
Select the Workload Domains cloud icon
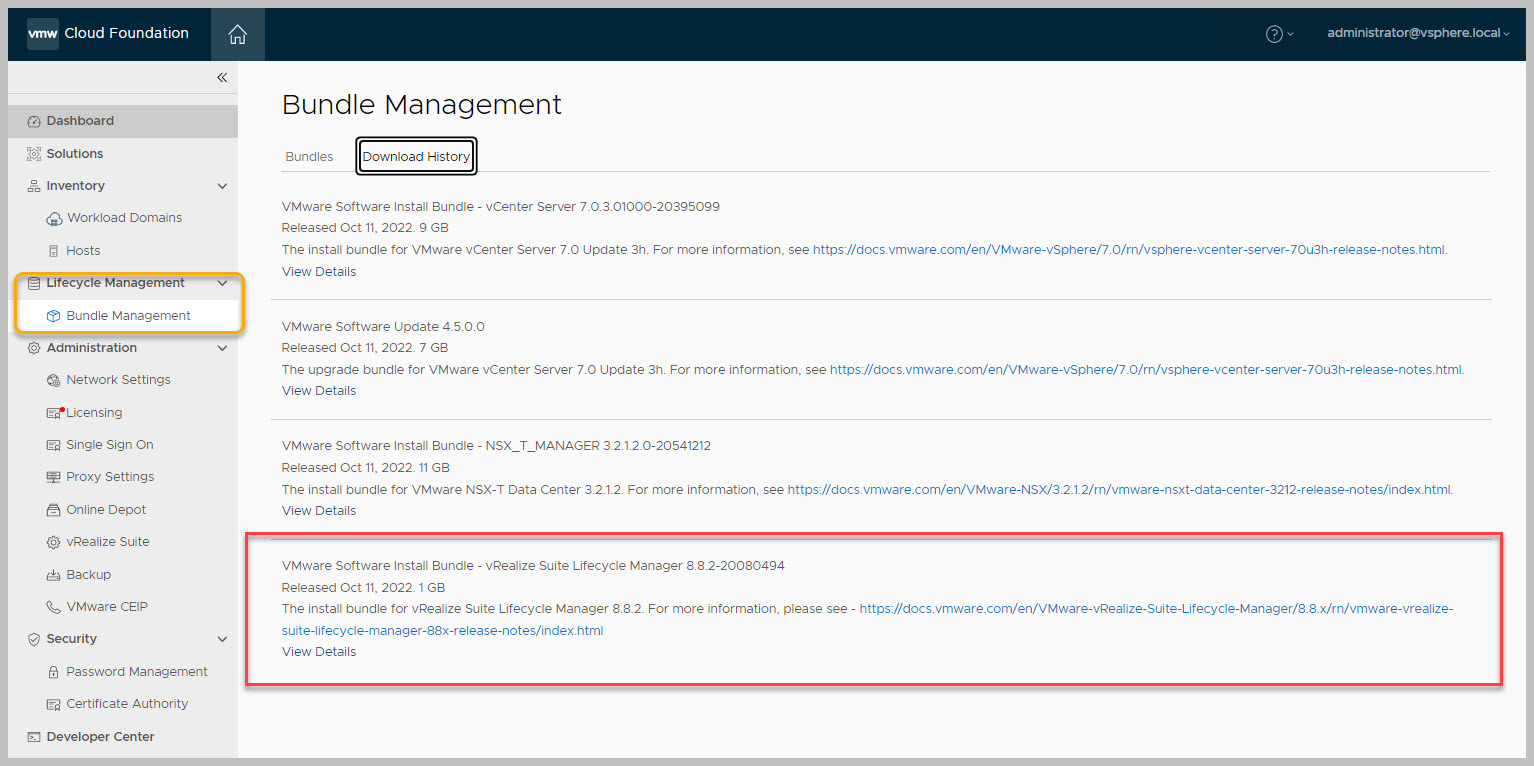coord(54,218)
